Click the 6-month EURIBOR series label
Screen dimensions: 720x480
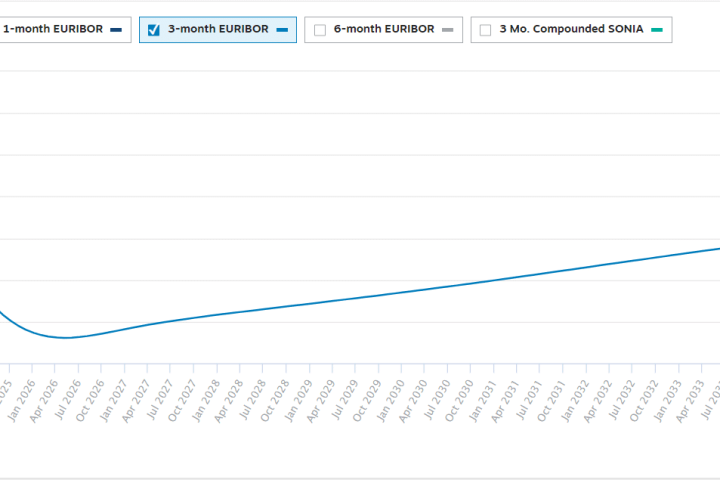click(x=384, y=29)
